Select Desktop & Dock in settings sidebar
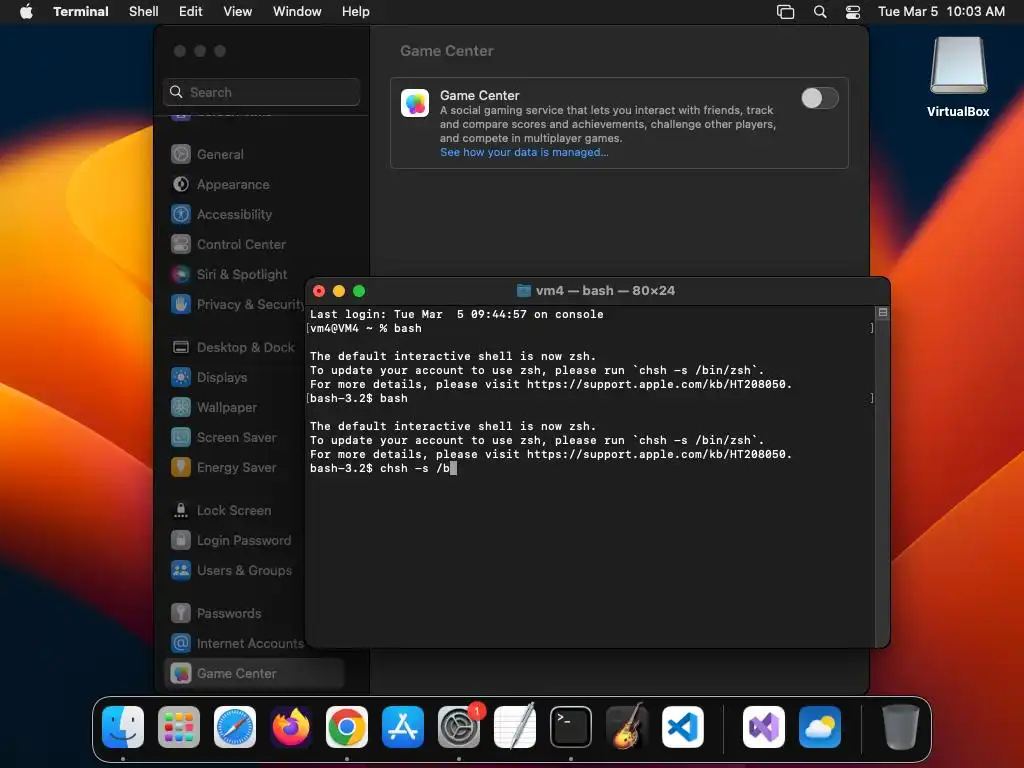1024x768 pixels. (235, 347)
